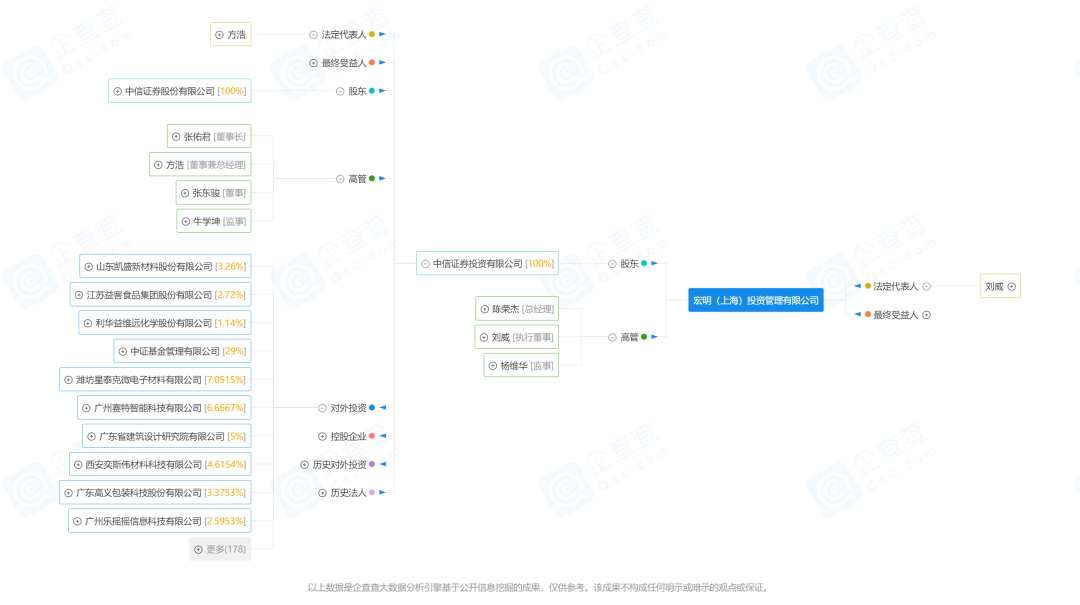1080x605 pixels.
Task: Collapse the left-side 法定代表人 branch linked to 方浩
Action: point(313,34)
